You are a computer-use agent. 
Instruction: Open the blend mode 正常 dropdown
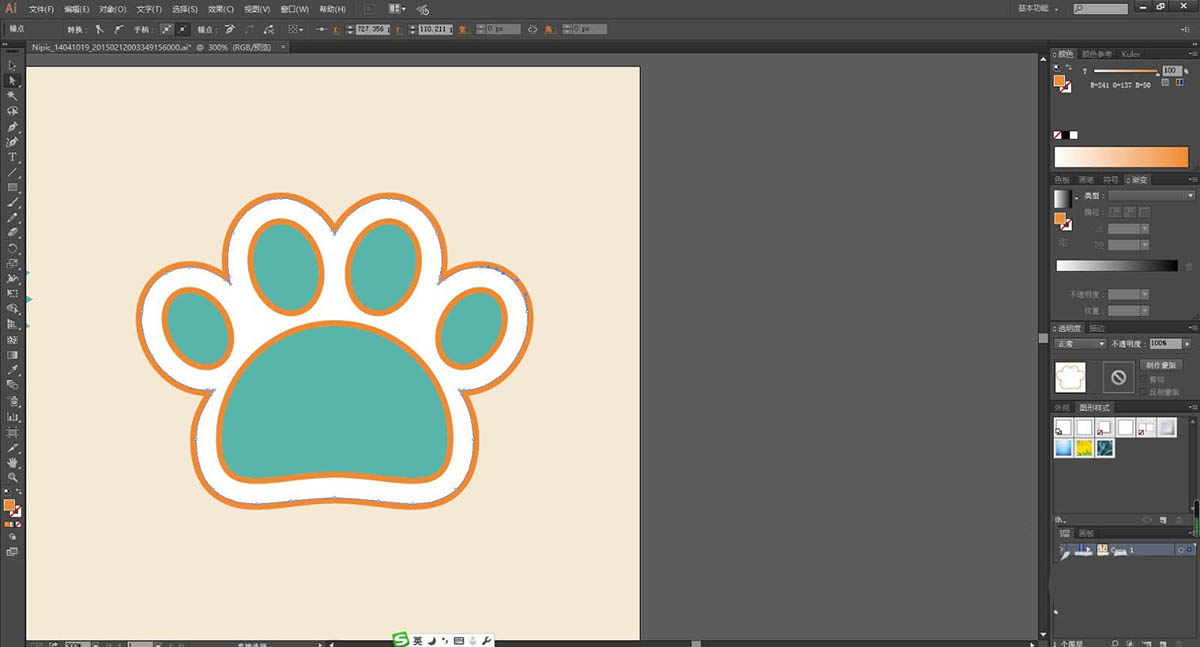click(1080, 343)
